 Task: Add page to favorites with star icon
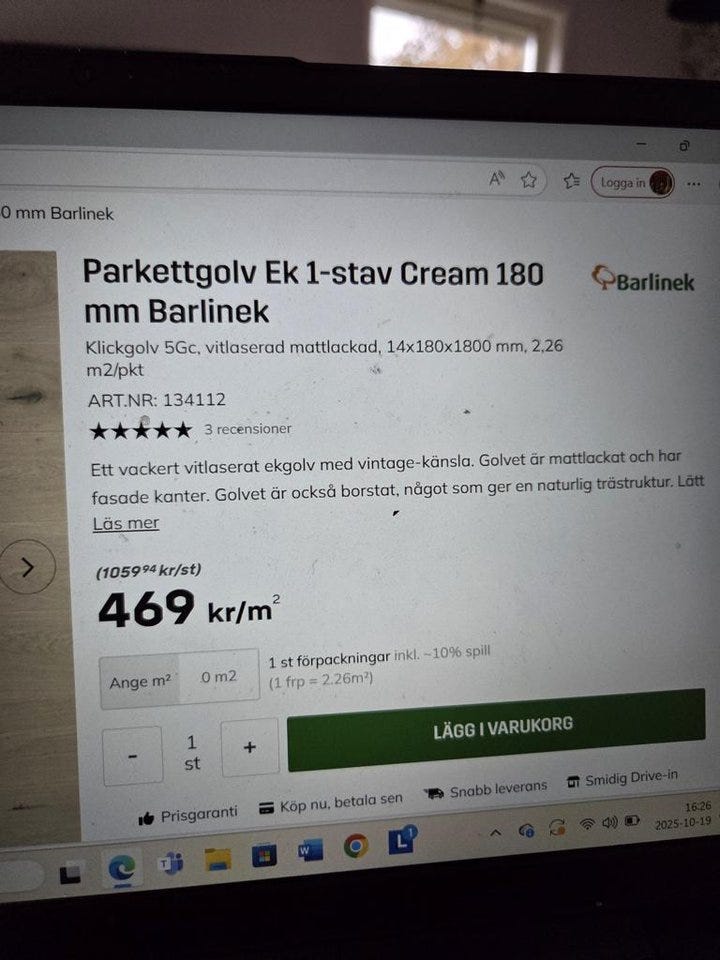[528, 180]
